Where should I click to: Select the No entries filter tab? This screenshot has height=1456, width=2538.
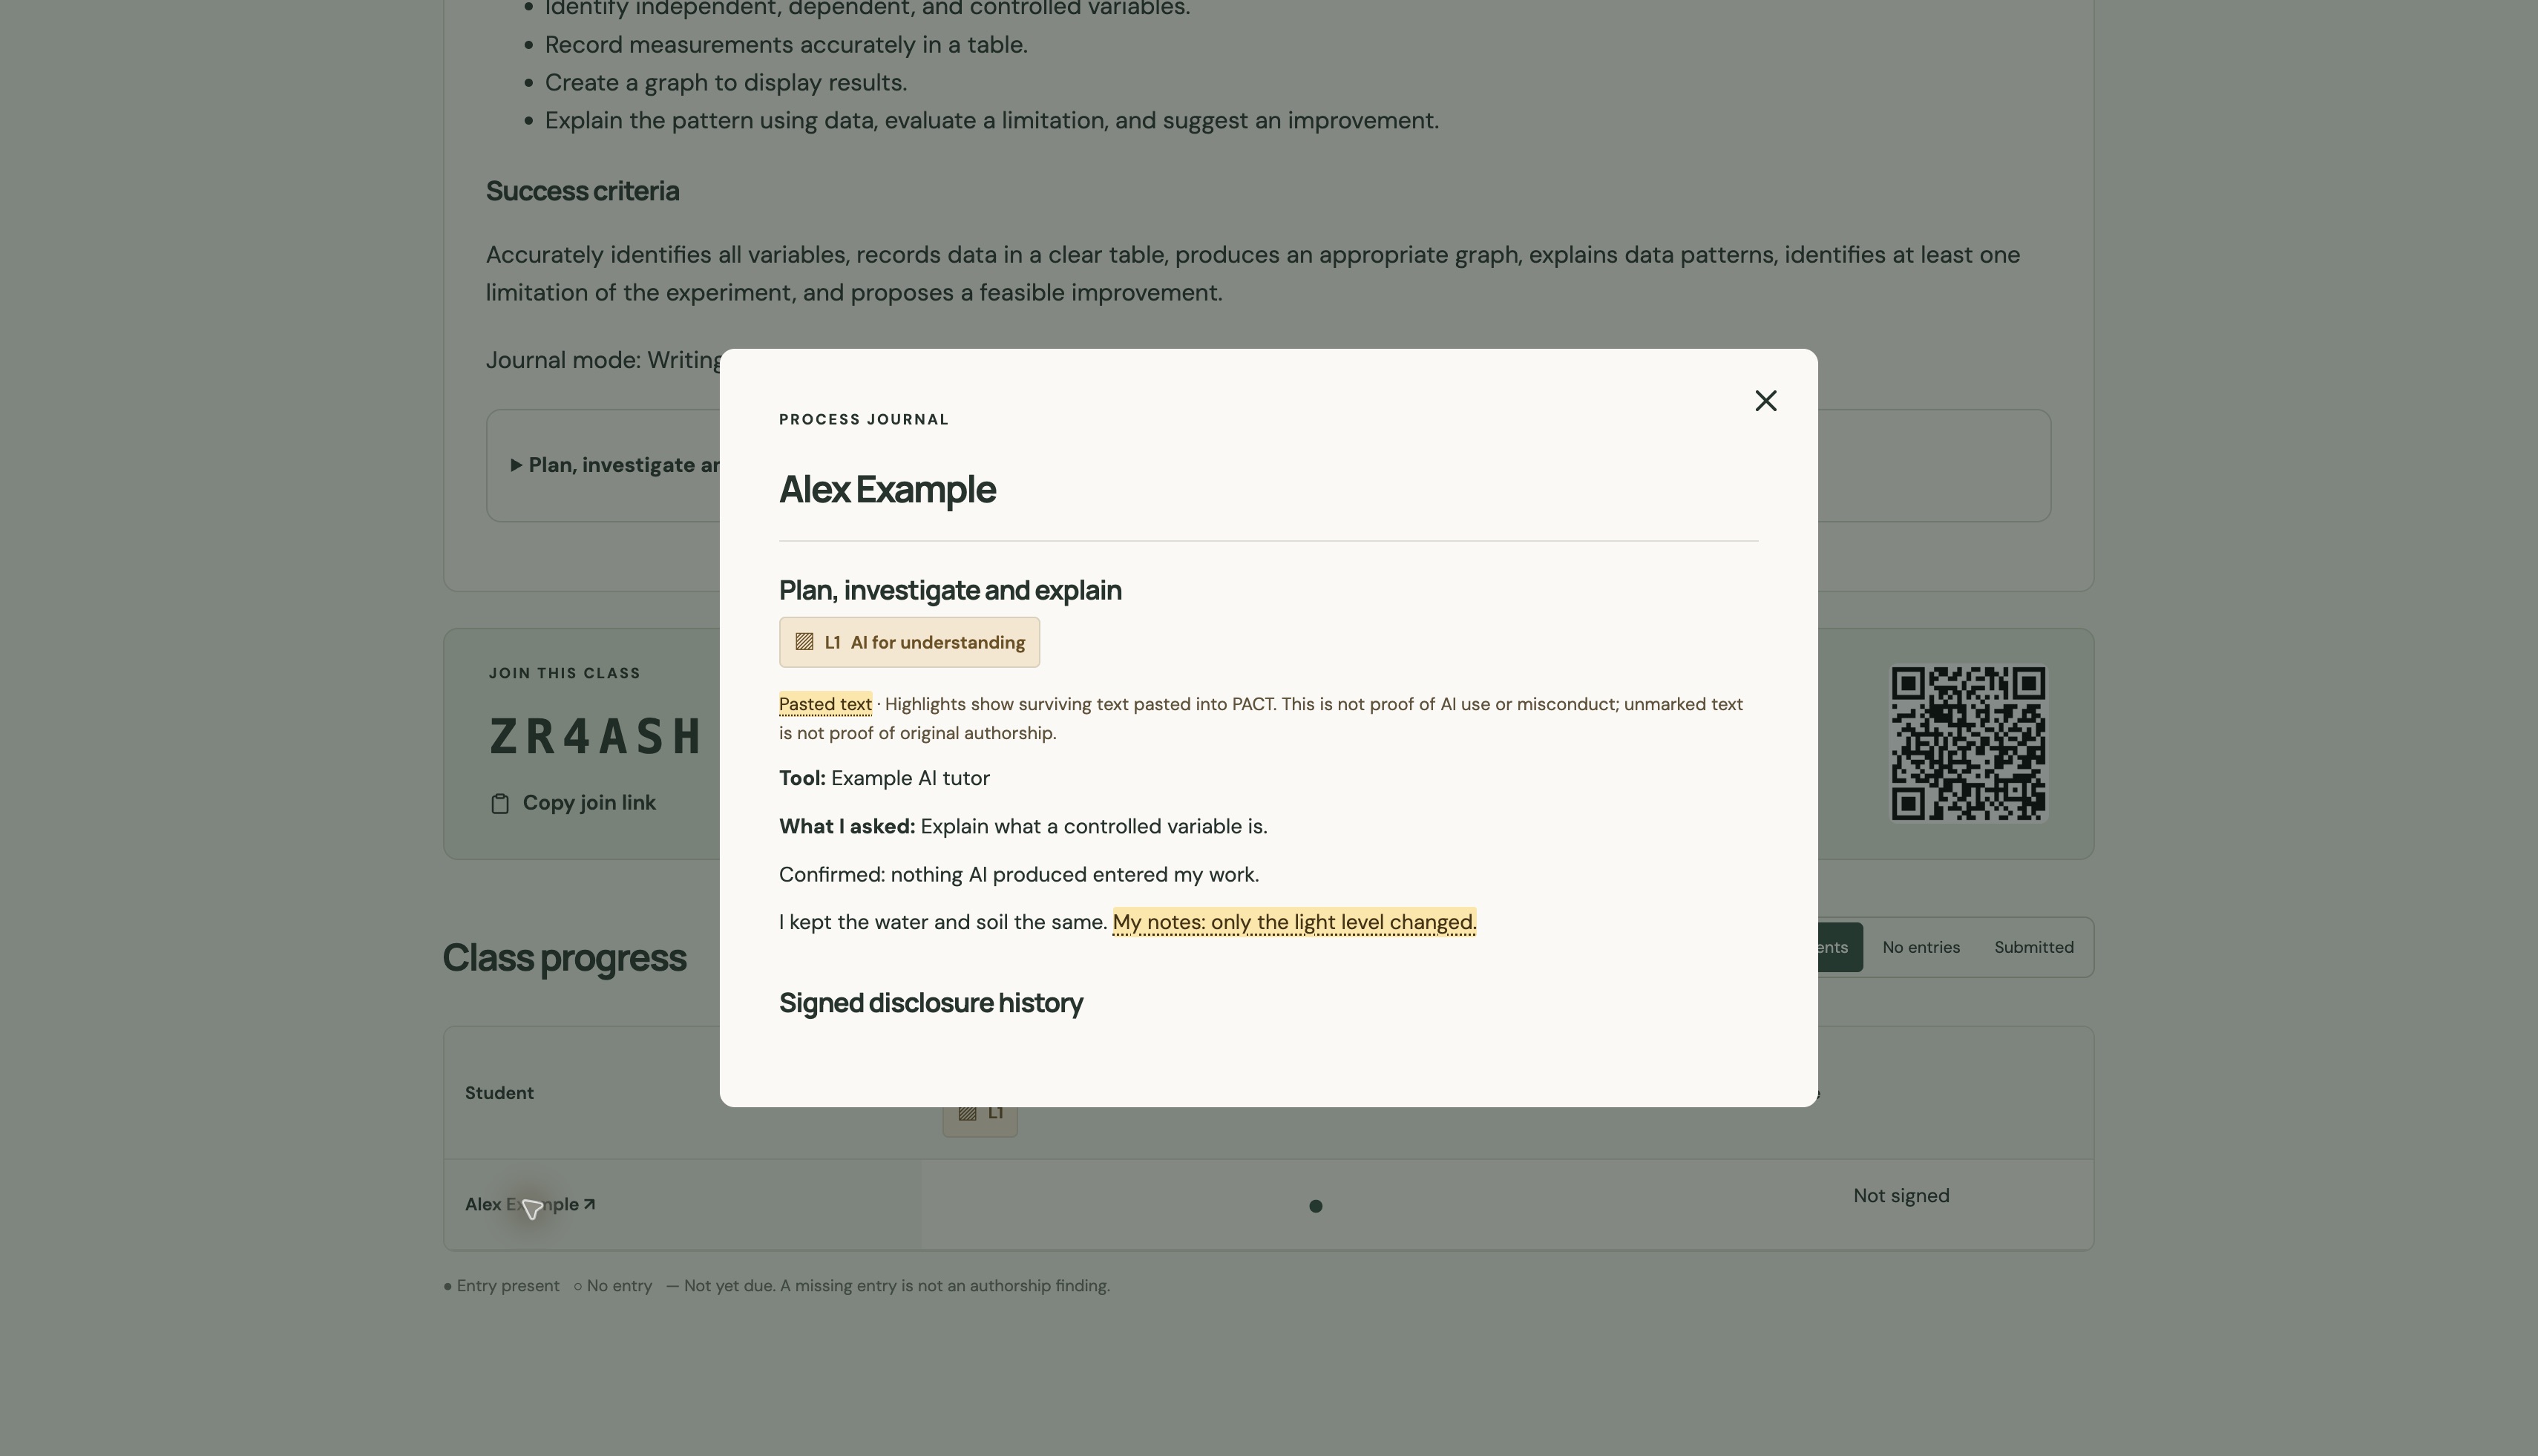[1920, 947]
